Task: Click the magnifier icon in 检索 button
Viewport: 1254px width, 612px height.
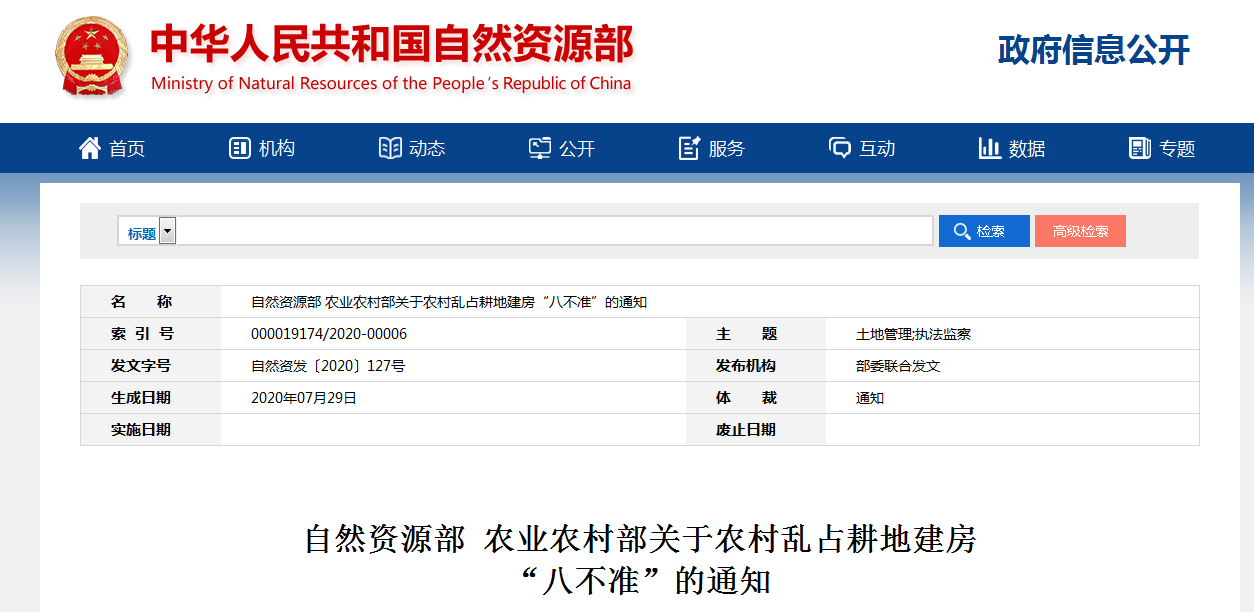Action: (962, 231)
